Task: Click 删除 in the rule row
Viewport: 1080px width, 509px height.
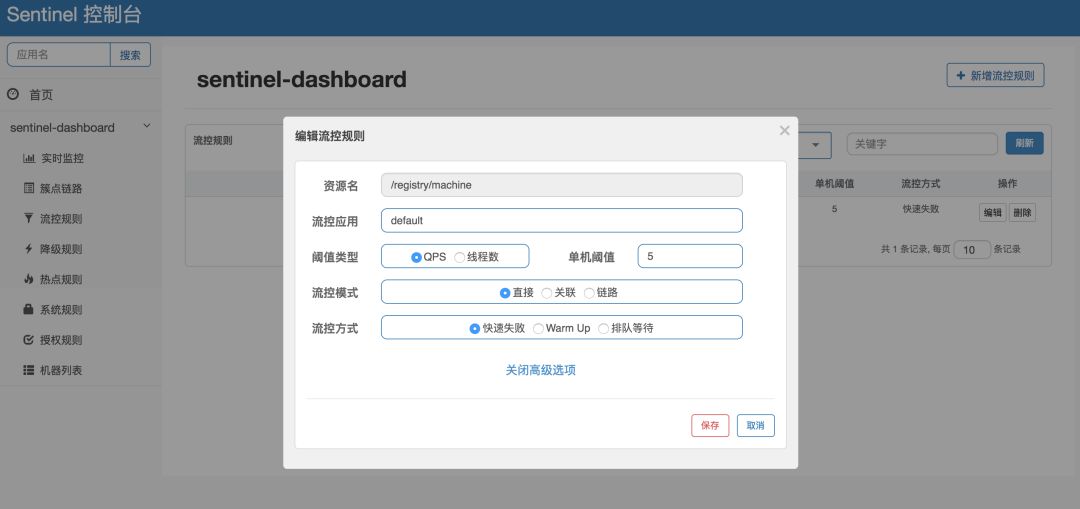Action: click(x=1022, y=213)
